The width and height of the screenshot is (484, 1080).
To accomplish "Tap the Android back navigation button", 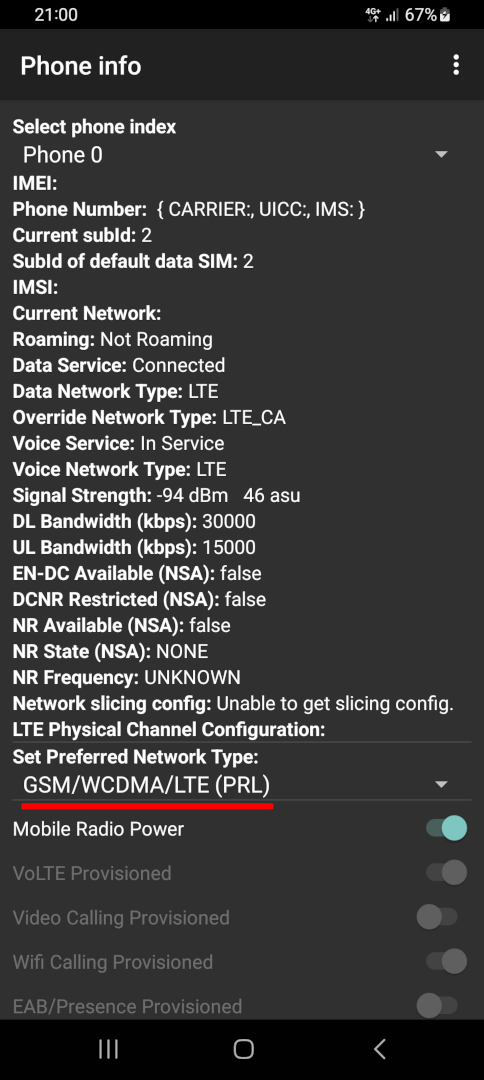I will click(379, 1049).
